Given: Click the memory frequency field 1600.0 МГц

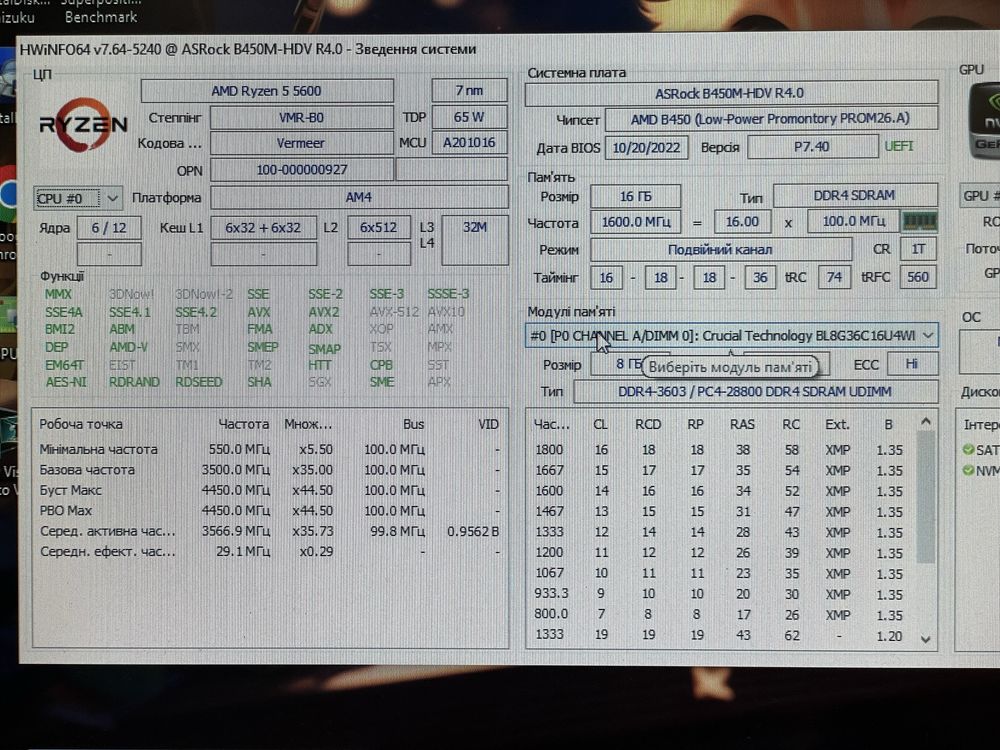Looking at the screenshot, I should pos(636,223).
